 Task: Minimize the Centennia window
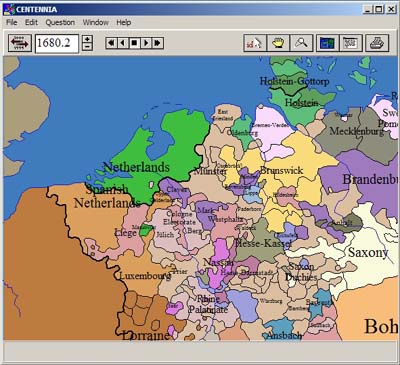367,9
